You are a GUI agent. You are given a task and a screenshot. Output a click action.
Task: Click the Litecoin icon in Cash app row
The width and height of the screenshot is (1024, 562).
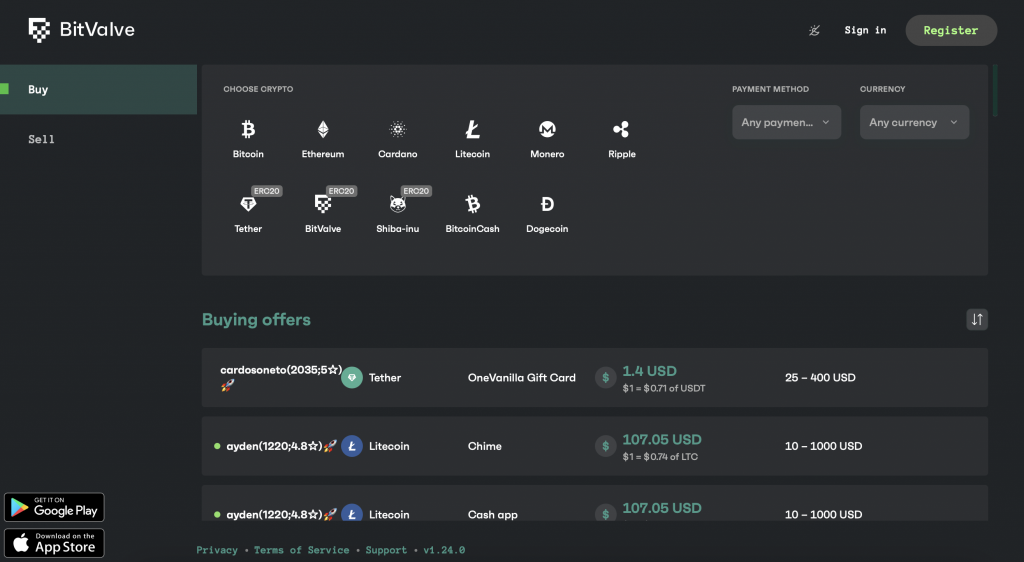[352, 513]
